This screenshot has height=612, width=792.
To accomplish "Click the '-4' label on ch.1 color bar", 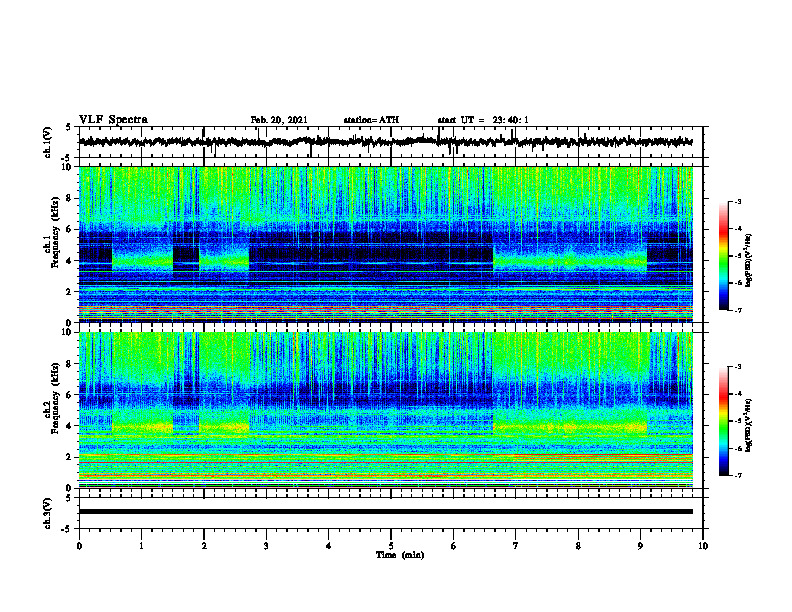I will (738, 229).
